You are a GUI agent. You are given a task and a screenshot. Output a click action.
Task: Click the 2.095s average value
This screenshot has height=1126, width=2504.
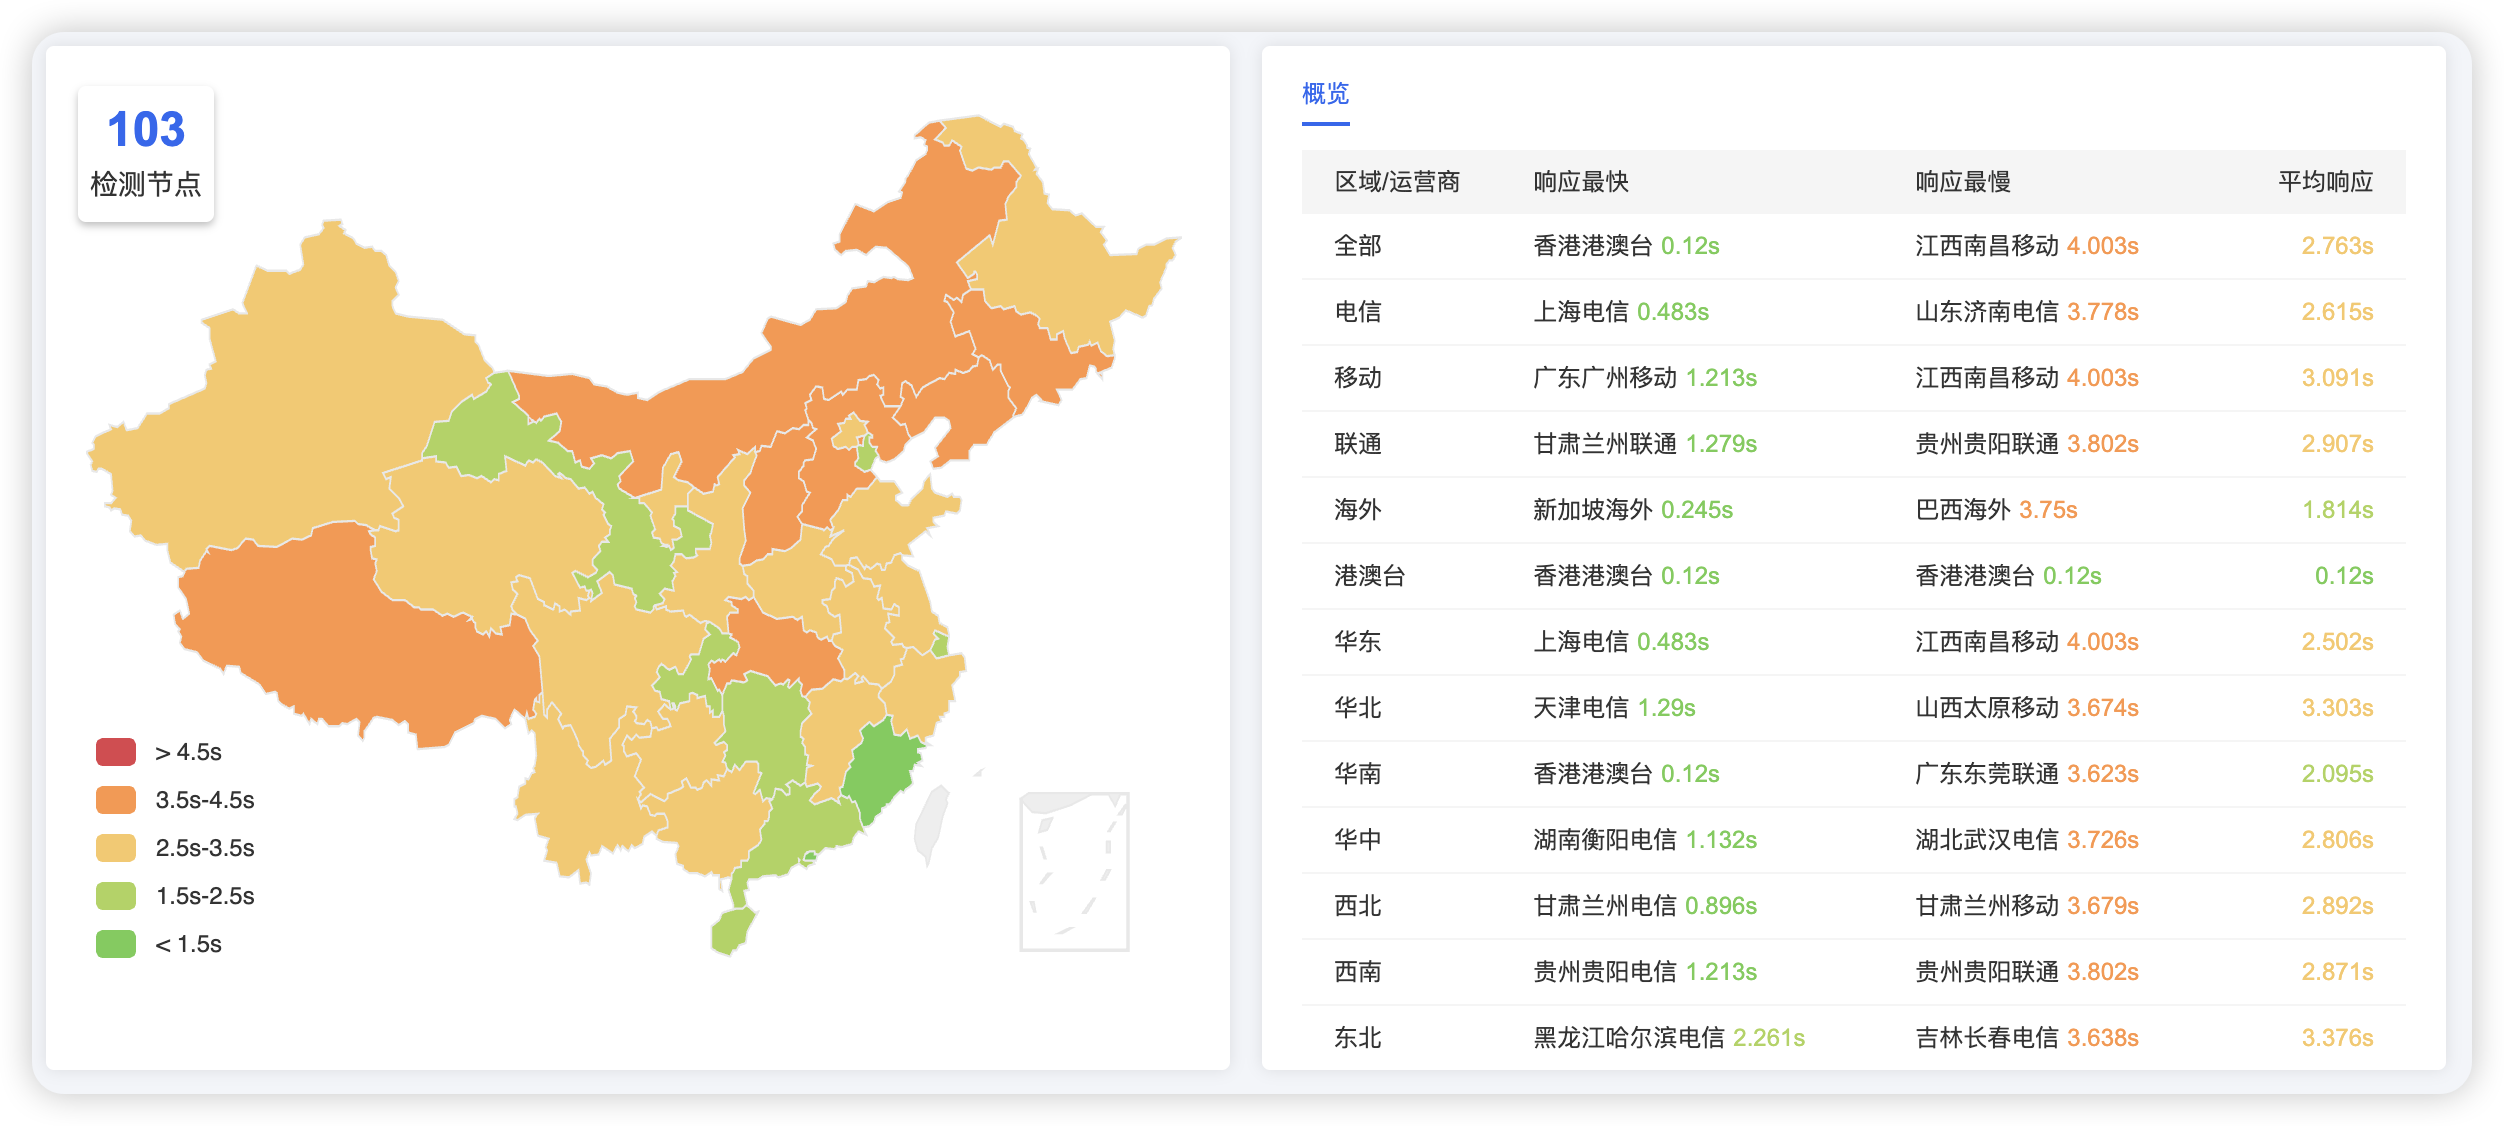pyautogui.click(x=2337, y=774)
